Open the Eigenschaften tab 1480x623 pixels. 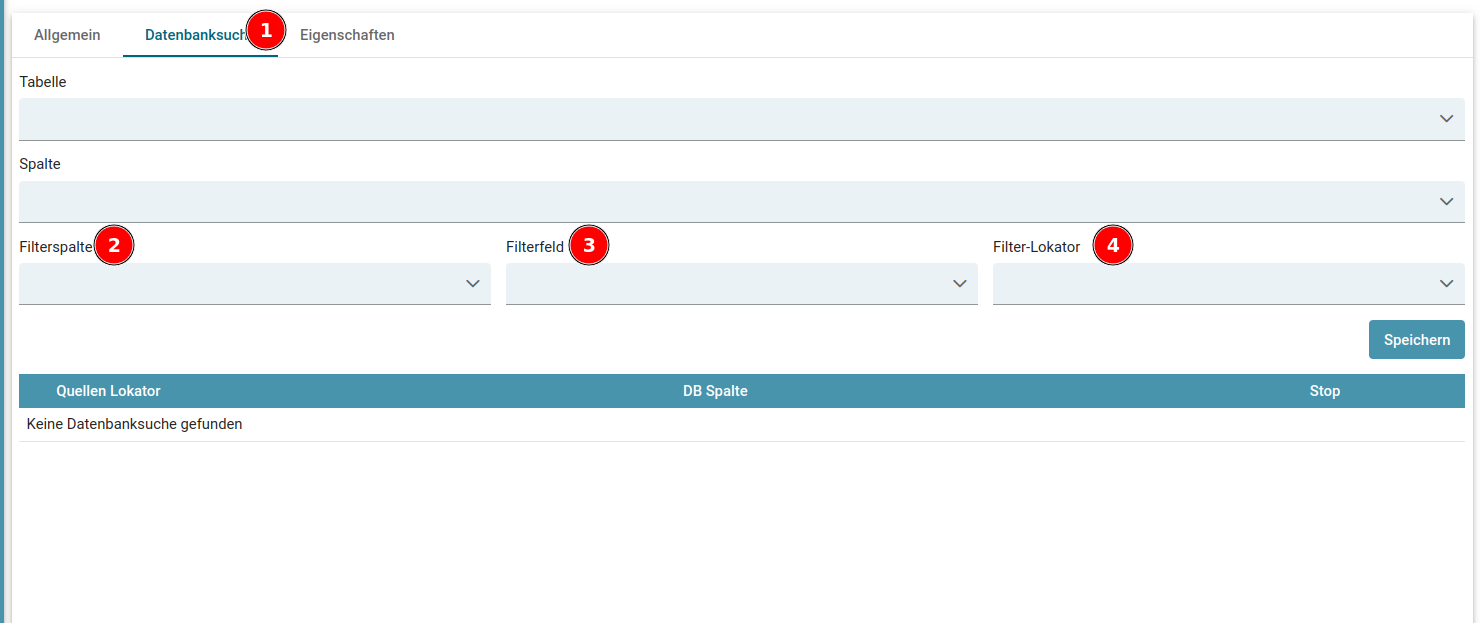[x=347, y=35]
